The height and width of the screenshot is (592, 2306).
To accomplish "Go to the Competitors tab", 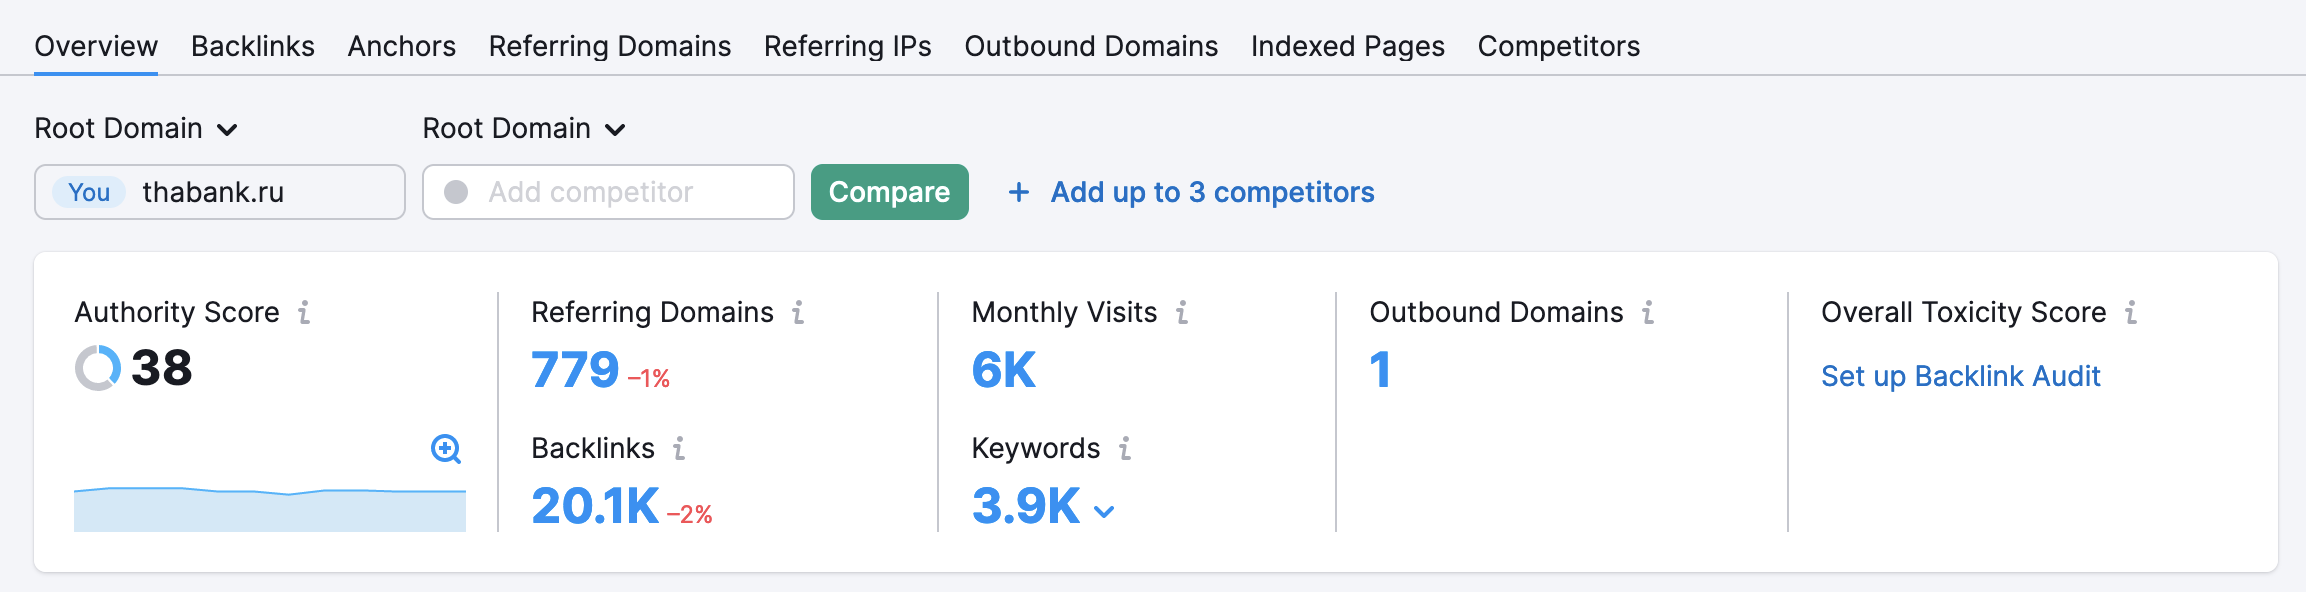I will [x=1558, y=46].
